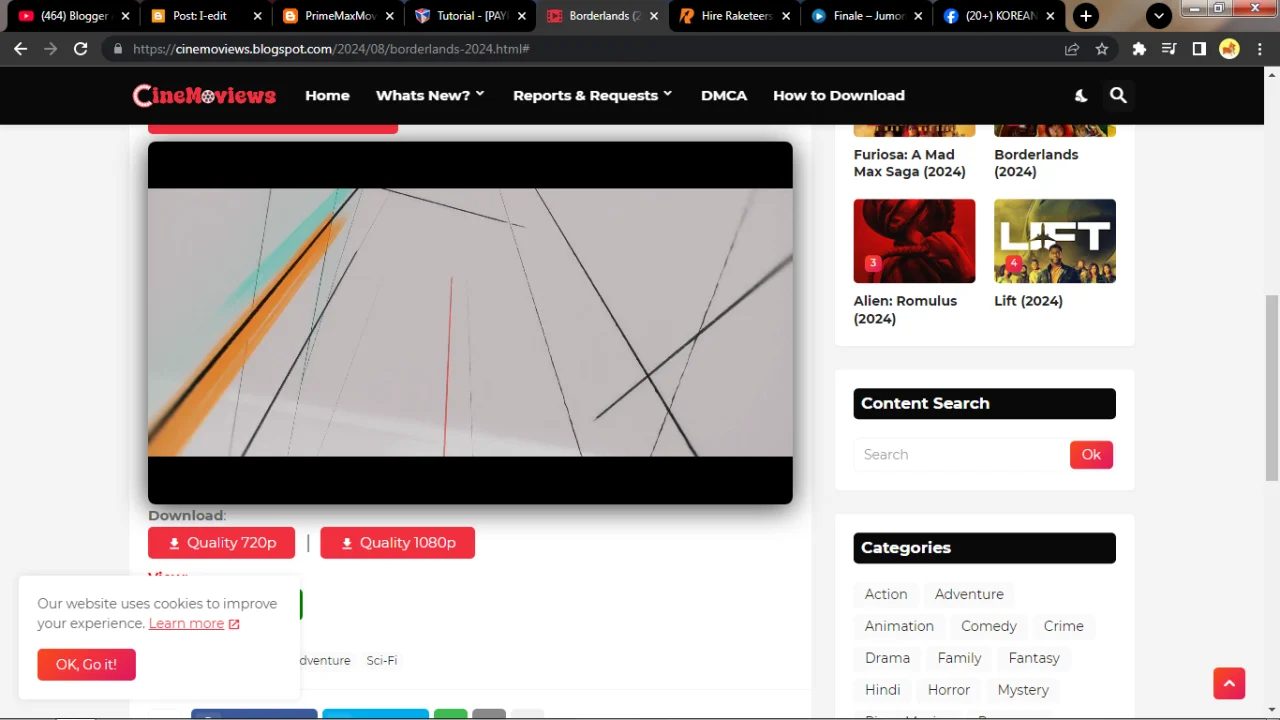Image resolution: width=1280 pixels, height=720 pixels.
Task: Close the Hire Raketeers tab
Action: point(786,16)
